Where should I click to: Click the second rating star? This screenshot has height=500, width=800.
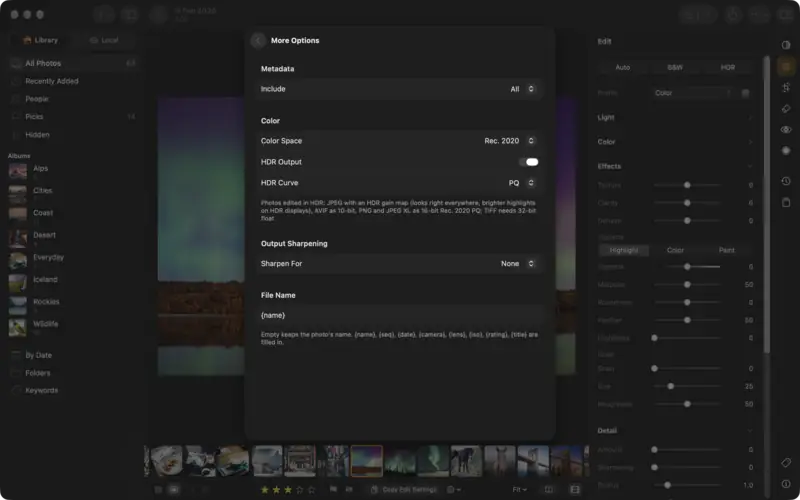click(x=277, y=490)
